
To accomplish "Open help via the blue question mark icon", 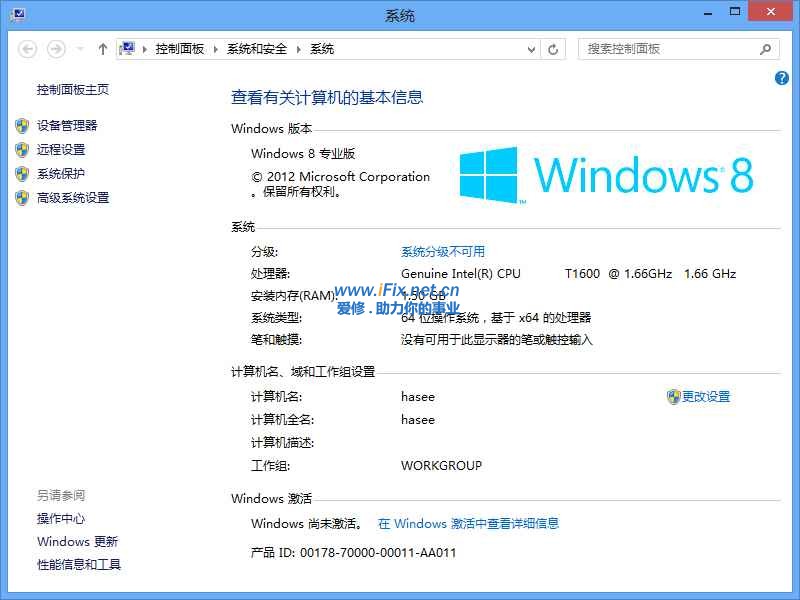I will tap(782, 78).
